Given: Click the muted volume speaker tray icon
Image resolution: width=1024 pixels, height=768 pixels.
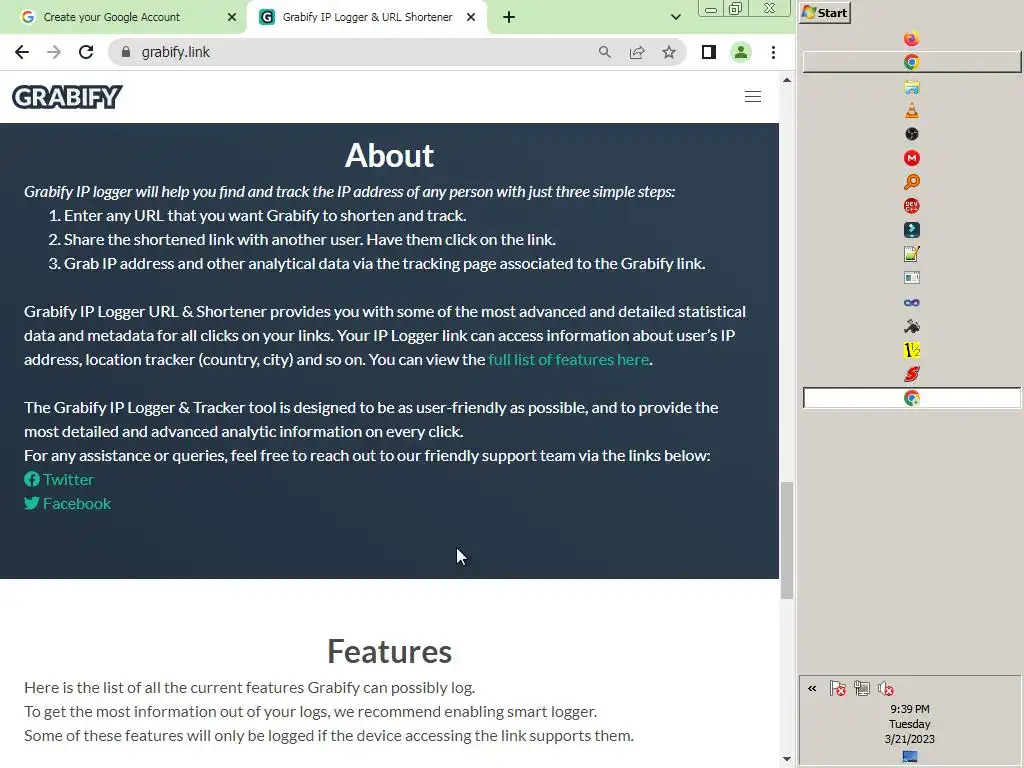Looking at the screenshot, I should [886, 688].
